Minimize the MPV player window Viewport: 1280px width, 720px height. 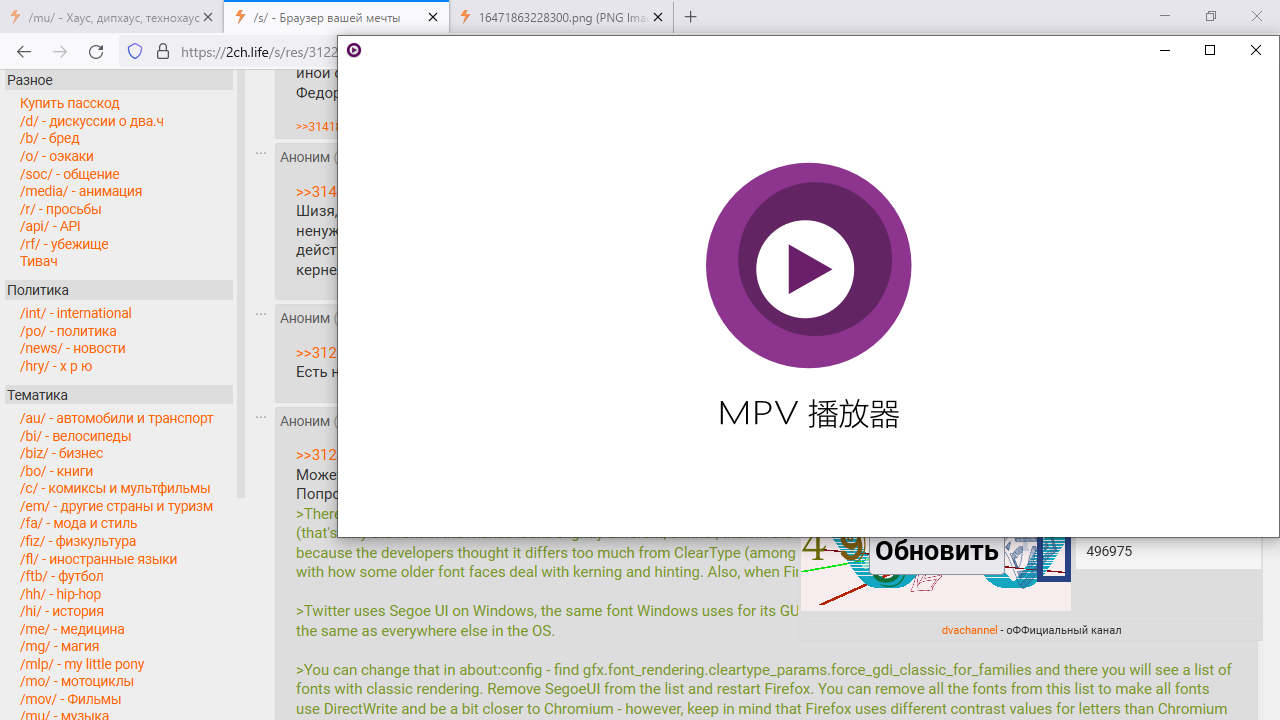[x=1165, y=50]
